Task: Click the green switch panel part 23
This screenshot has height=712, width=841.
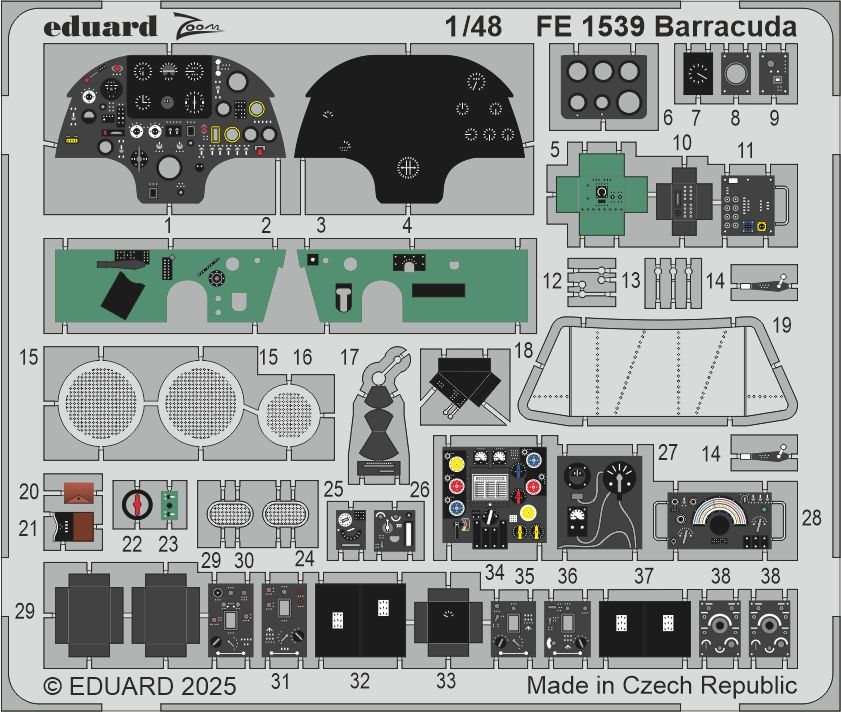Action: pos(168,505)
